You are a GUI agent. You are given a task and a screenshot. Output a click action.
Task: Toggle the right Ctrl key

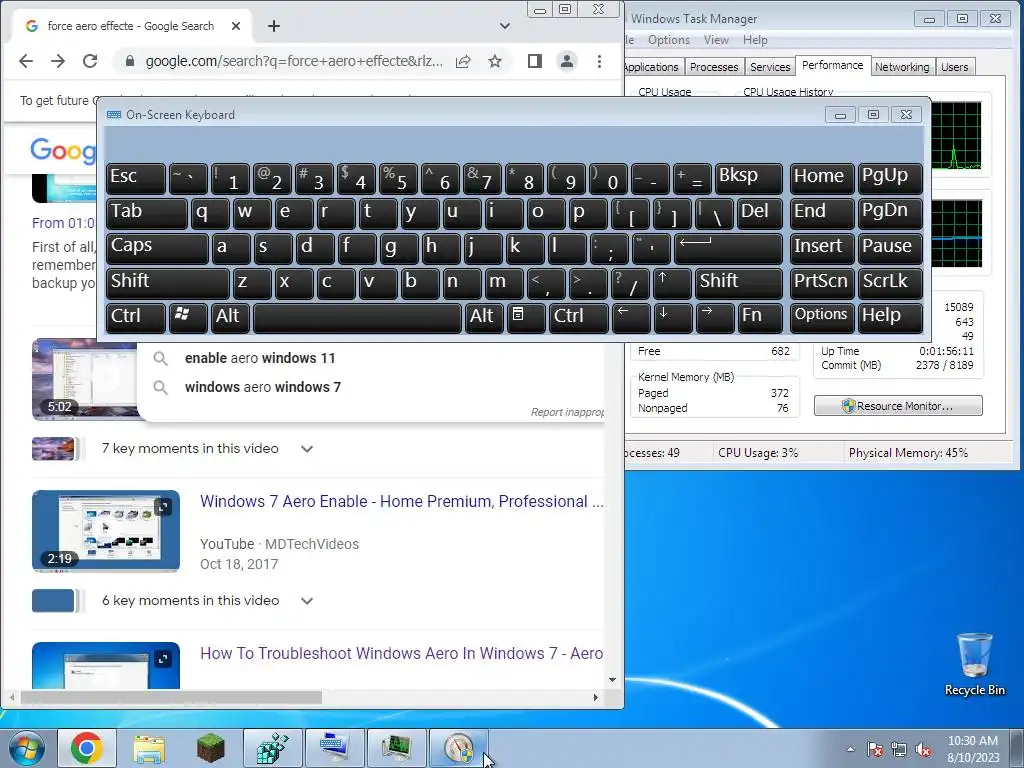[x=579, y=317]
